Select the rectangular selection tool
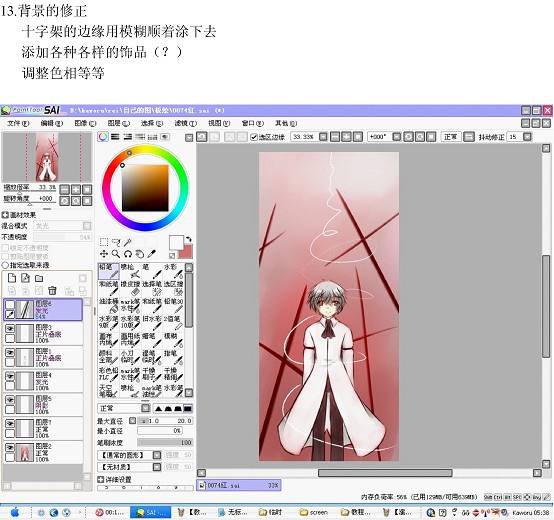554x520 pixels. pos(104,242)
